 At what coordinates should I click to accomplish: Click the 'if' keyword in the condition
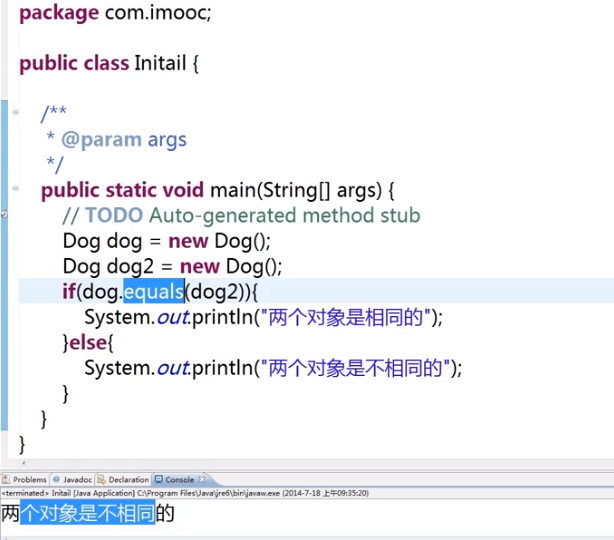pos(69,291)
